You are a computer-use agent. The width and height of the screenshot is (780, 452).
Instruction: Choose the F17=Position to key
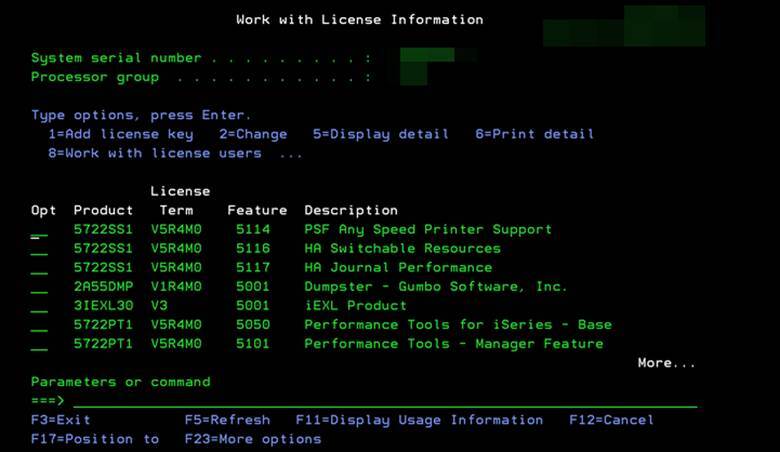coord(95,439)
